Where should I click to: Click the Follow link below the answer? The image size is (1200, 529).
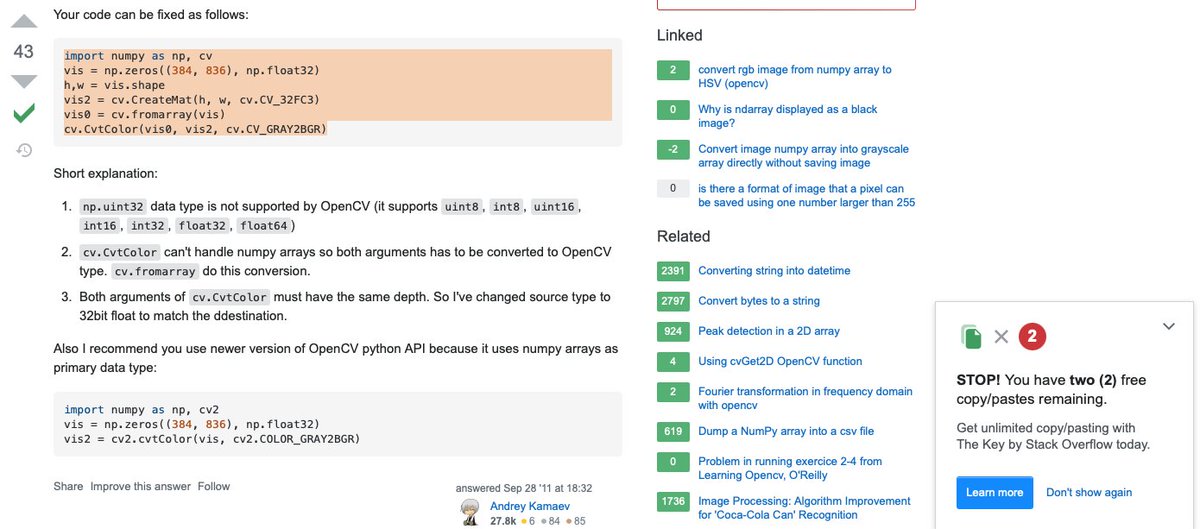click(213, 486)
